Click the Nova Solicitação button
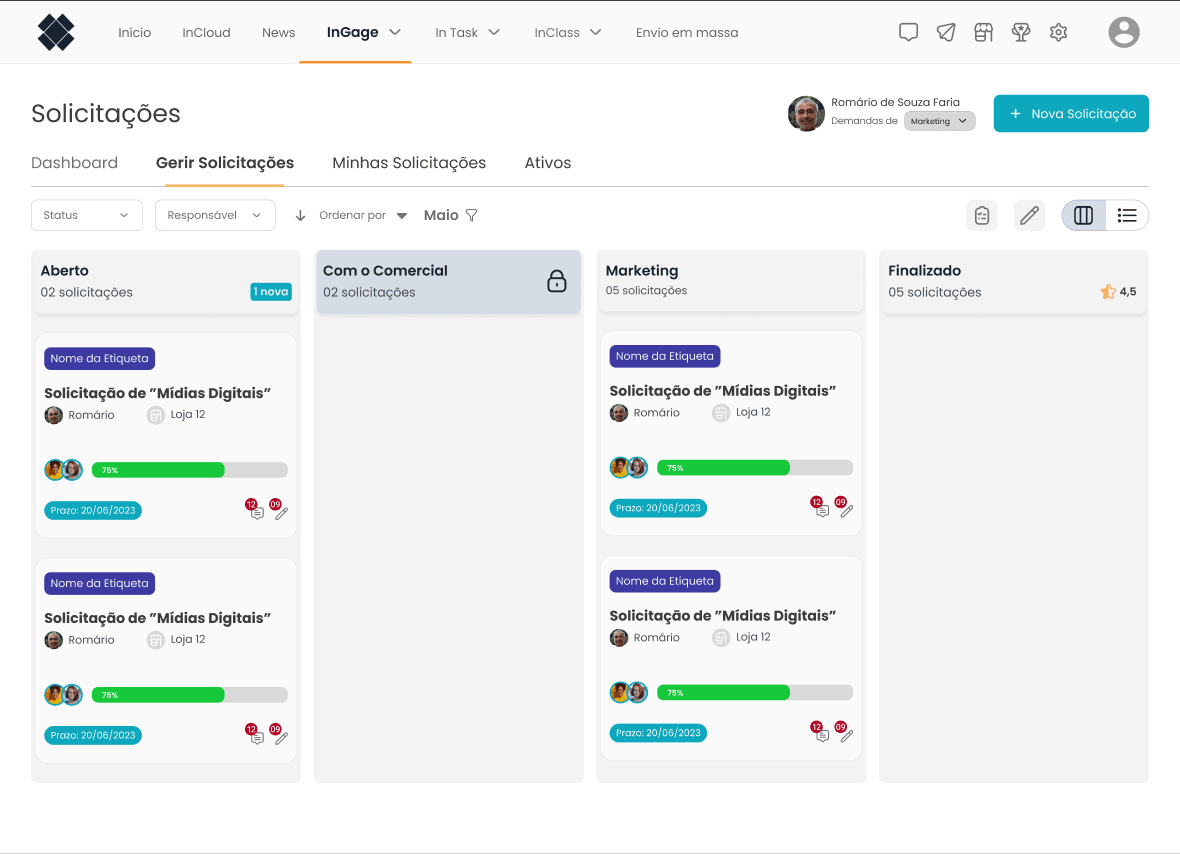This screenshot has height=854, width=1180. click(1071, 114)
